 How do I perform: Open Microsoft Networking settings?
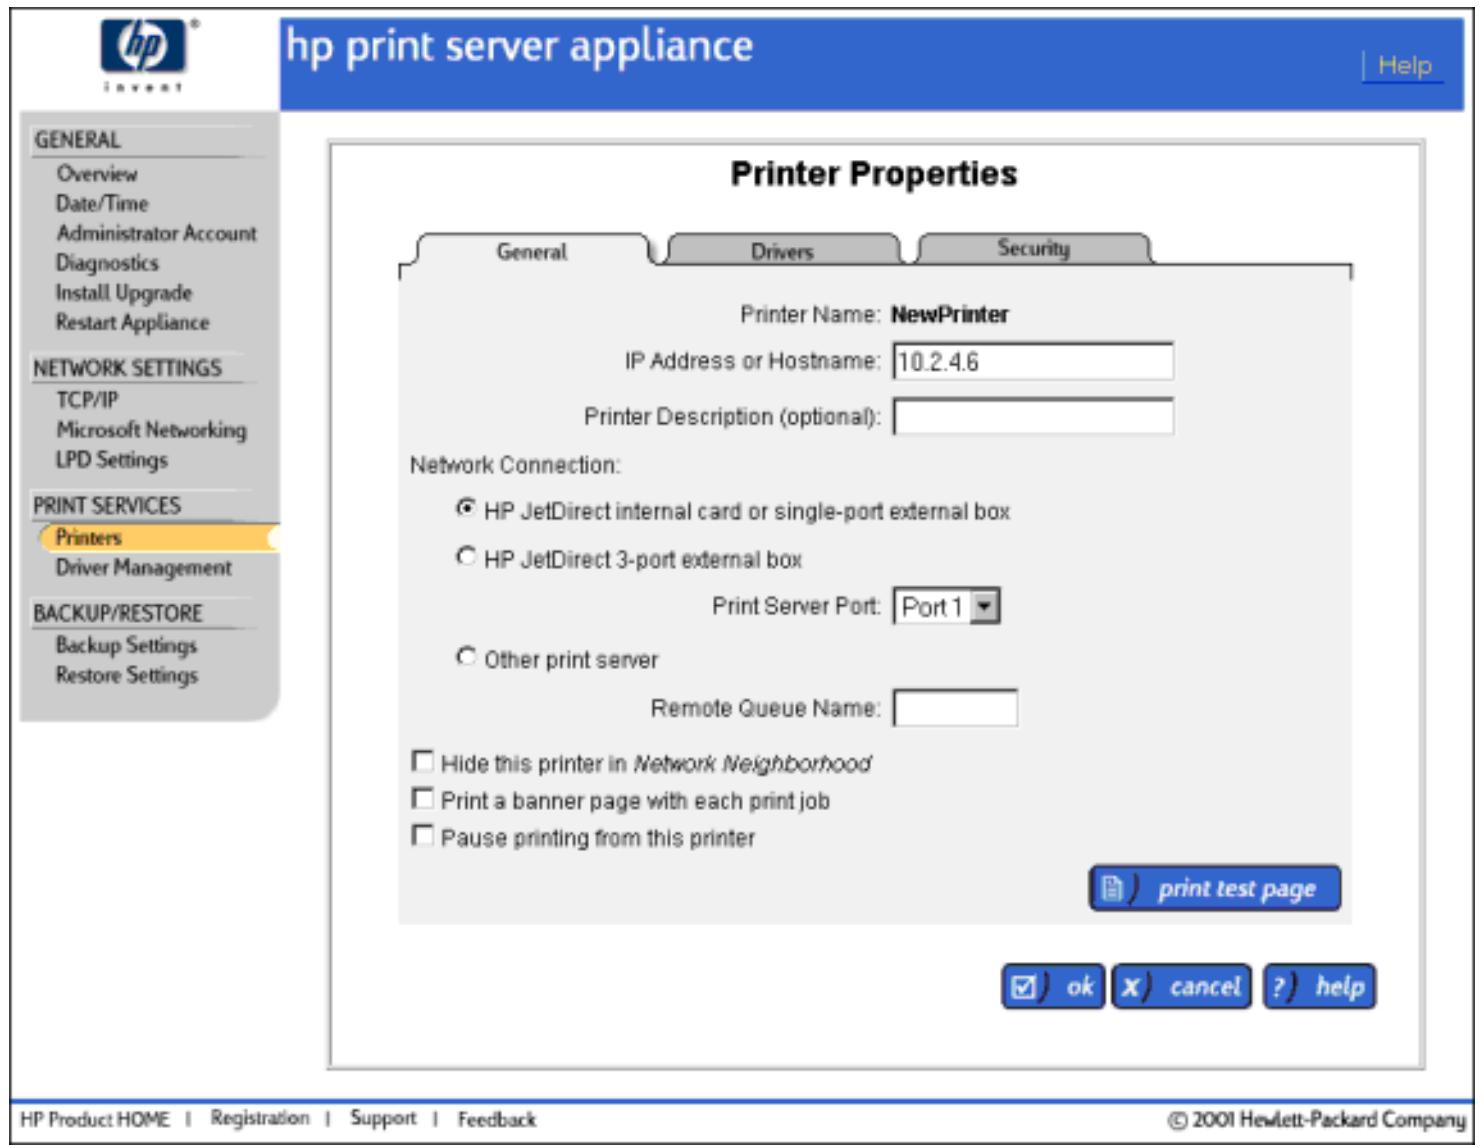click(x=151, y=430)
